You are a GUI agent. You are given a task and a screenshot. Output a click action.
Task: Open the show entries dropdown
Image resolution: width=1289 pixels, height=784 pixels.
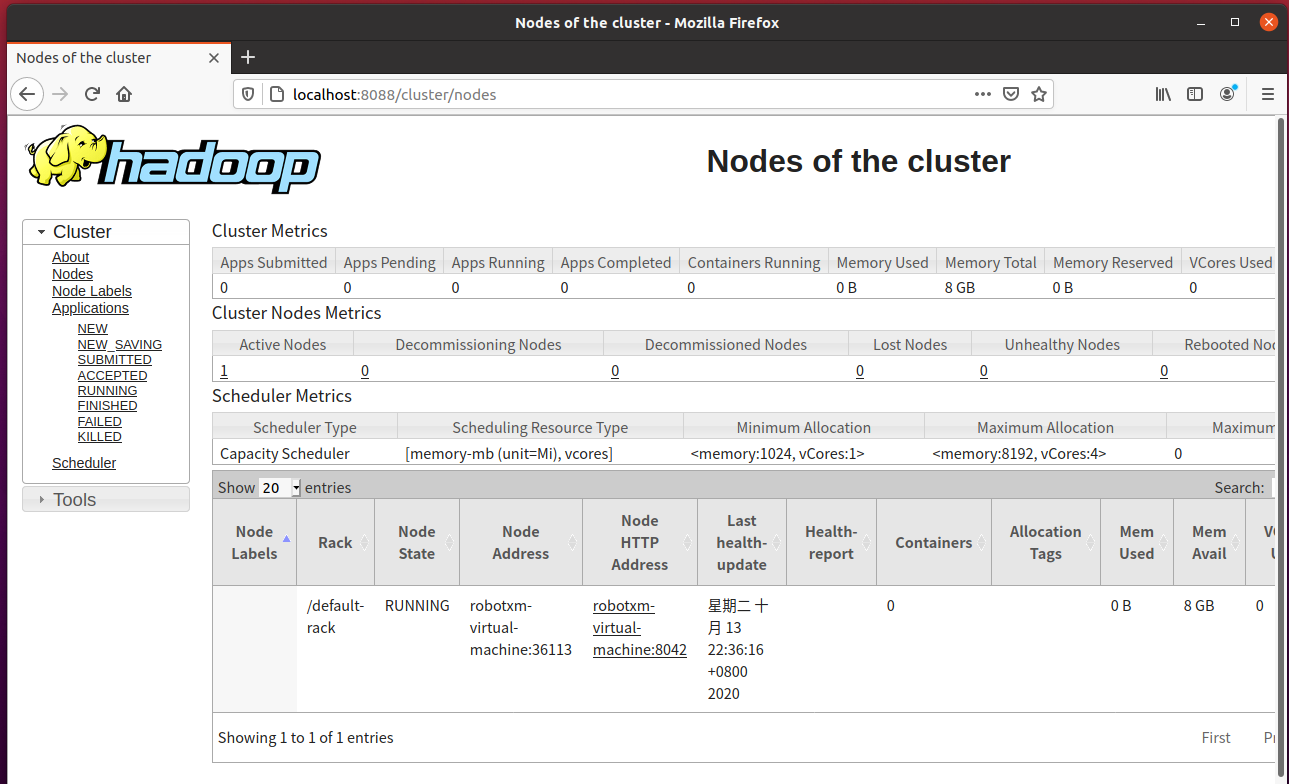pyautogui.click(x=280, y=488)
